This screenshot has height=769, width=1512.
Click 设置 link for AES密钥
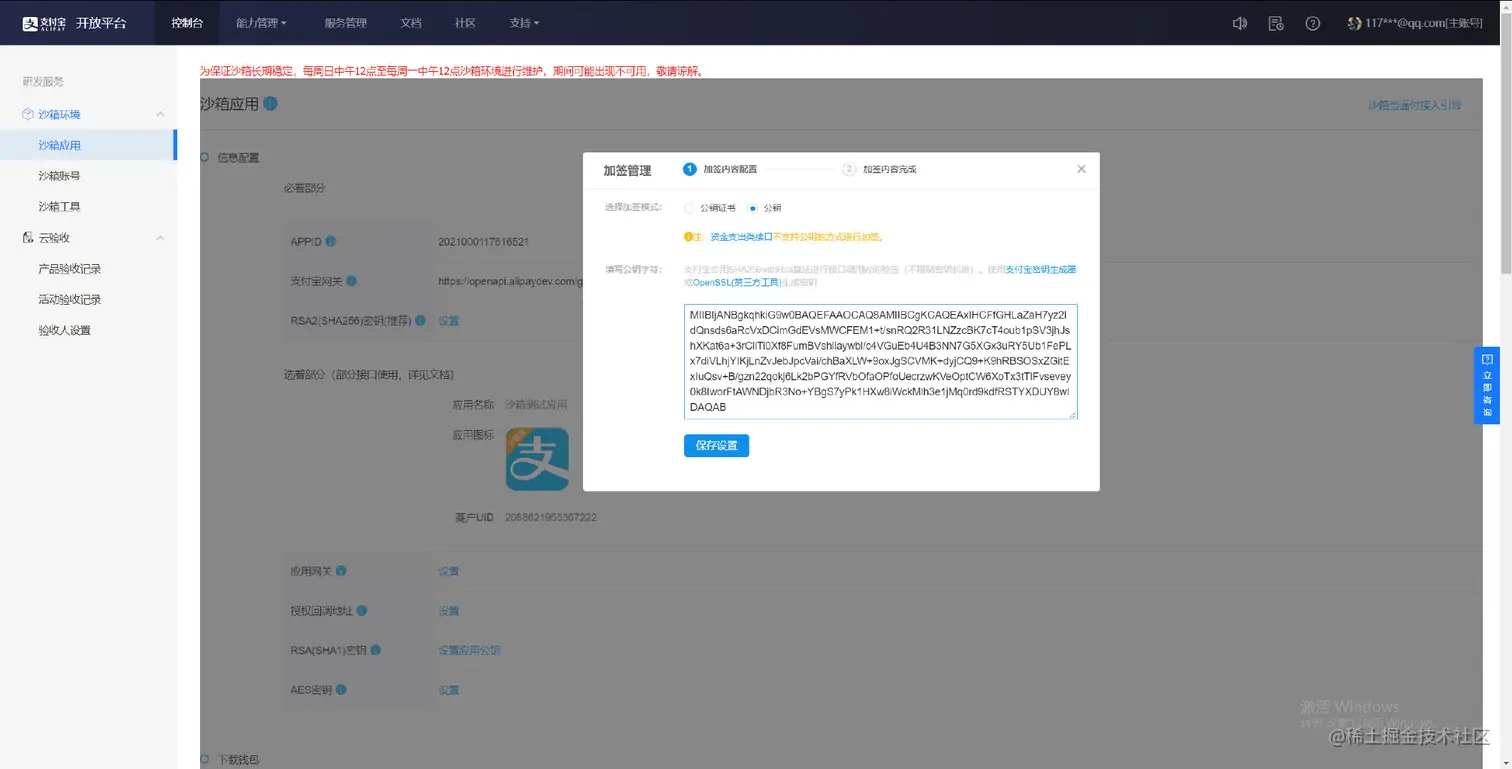coord(449,690)
